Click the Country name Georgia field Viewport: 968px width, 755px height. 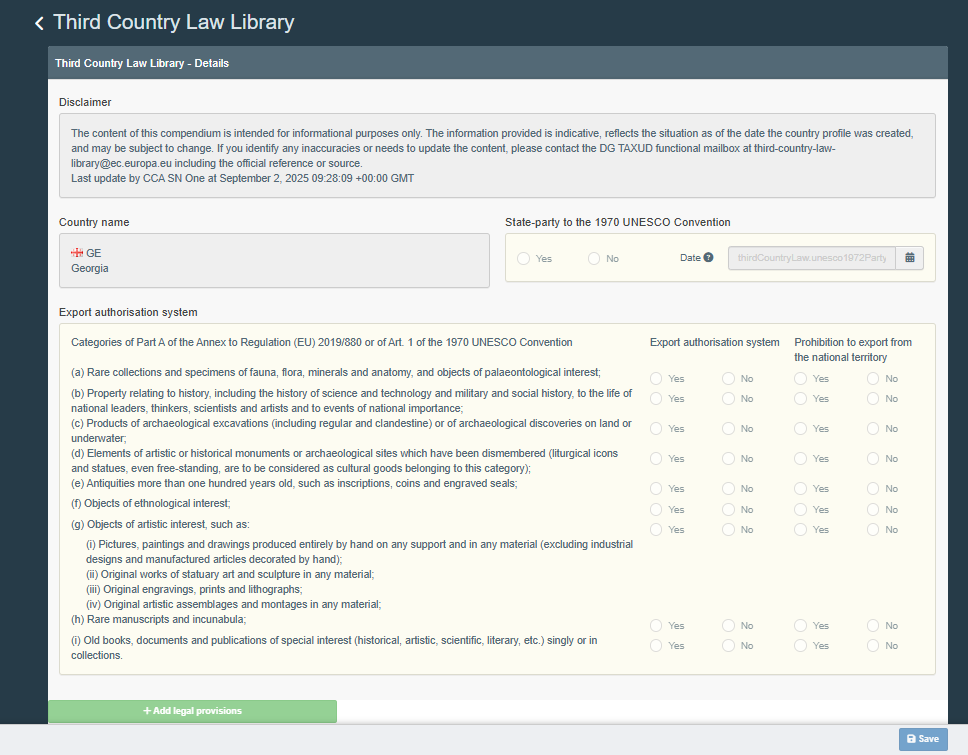tap(274, 261)
